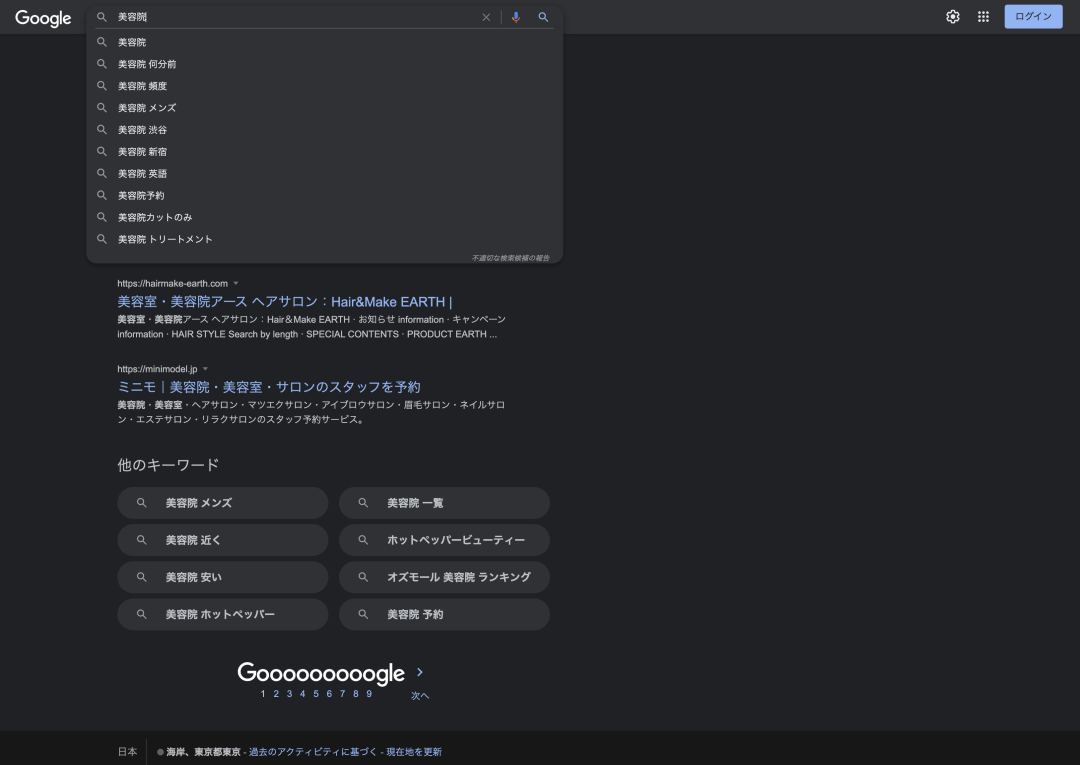The width and height of the screenshot is (1080, 765).
Task: Go to results page 4
Action: 302,694
